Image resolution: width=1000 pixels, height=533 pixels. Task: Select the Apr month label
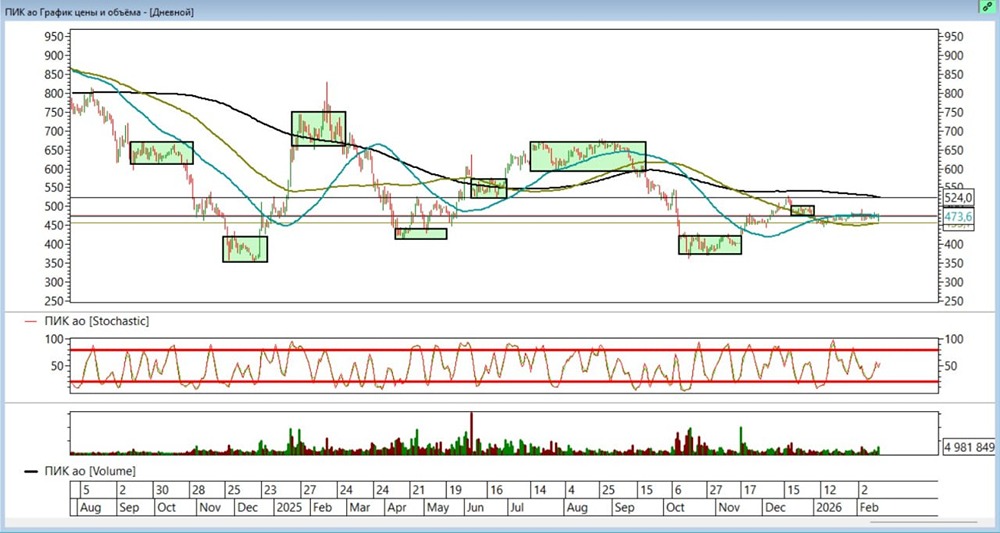pyautogui.click(x=397, y=508)
